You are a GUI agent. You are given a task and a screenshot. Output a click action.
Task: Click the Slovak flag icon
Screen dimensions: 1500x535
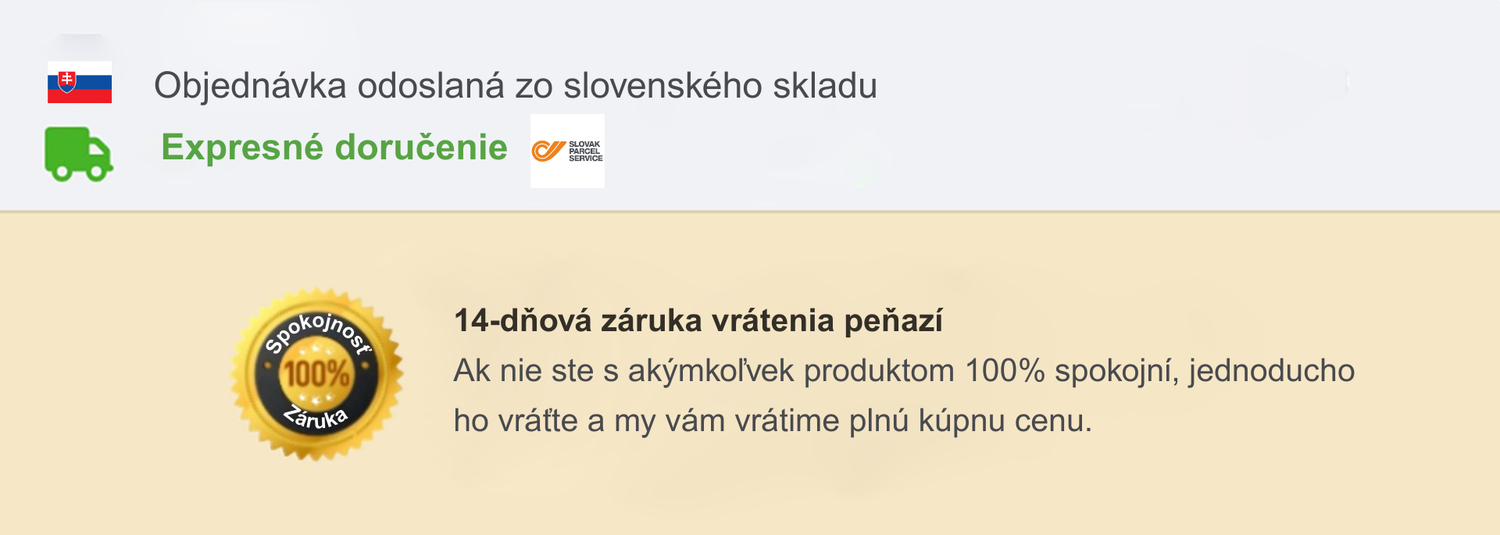79,83
